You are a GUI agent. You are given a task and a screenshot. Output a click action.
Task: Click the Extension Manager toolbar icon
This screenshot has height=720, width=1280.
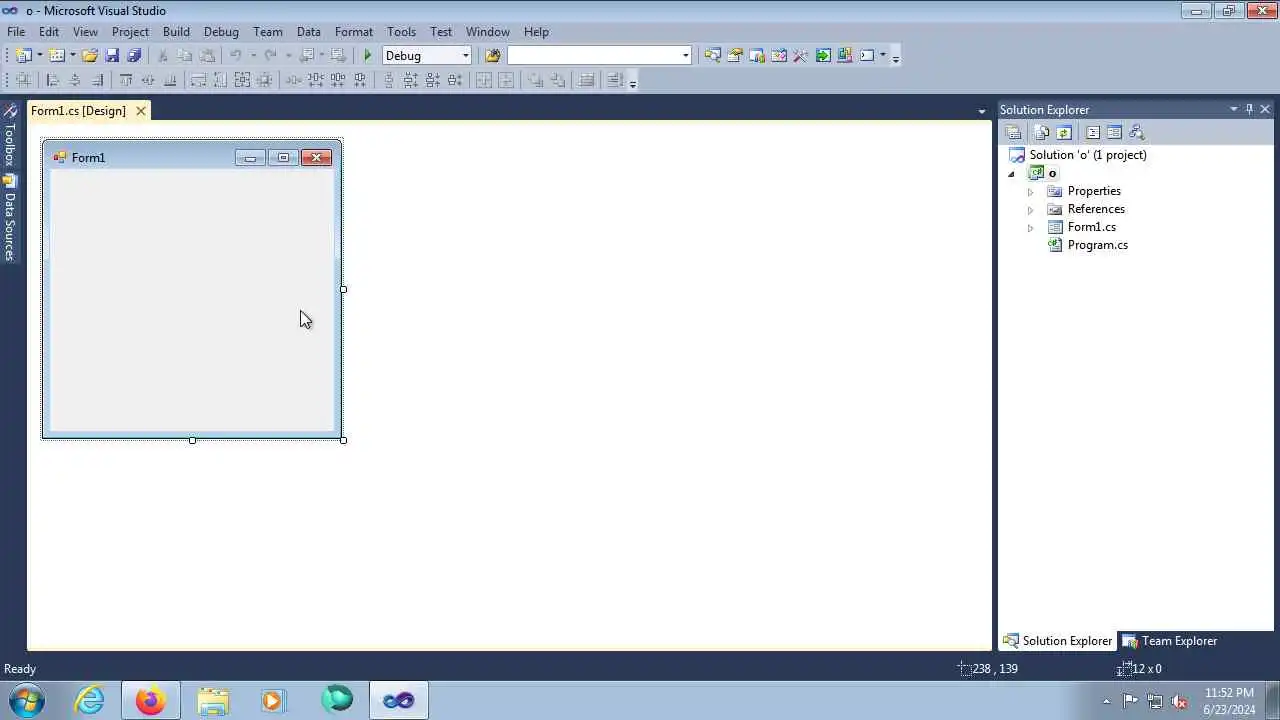click(845, 56)
